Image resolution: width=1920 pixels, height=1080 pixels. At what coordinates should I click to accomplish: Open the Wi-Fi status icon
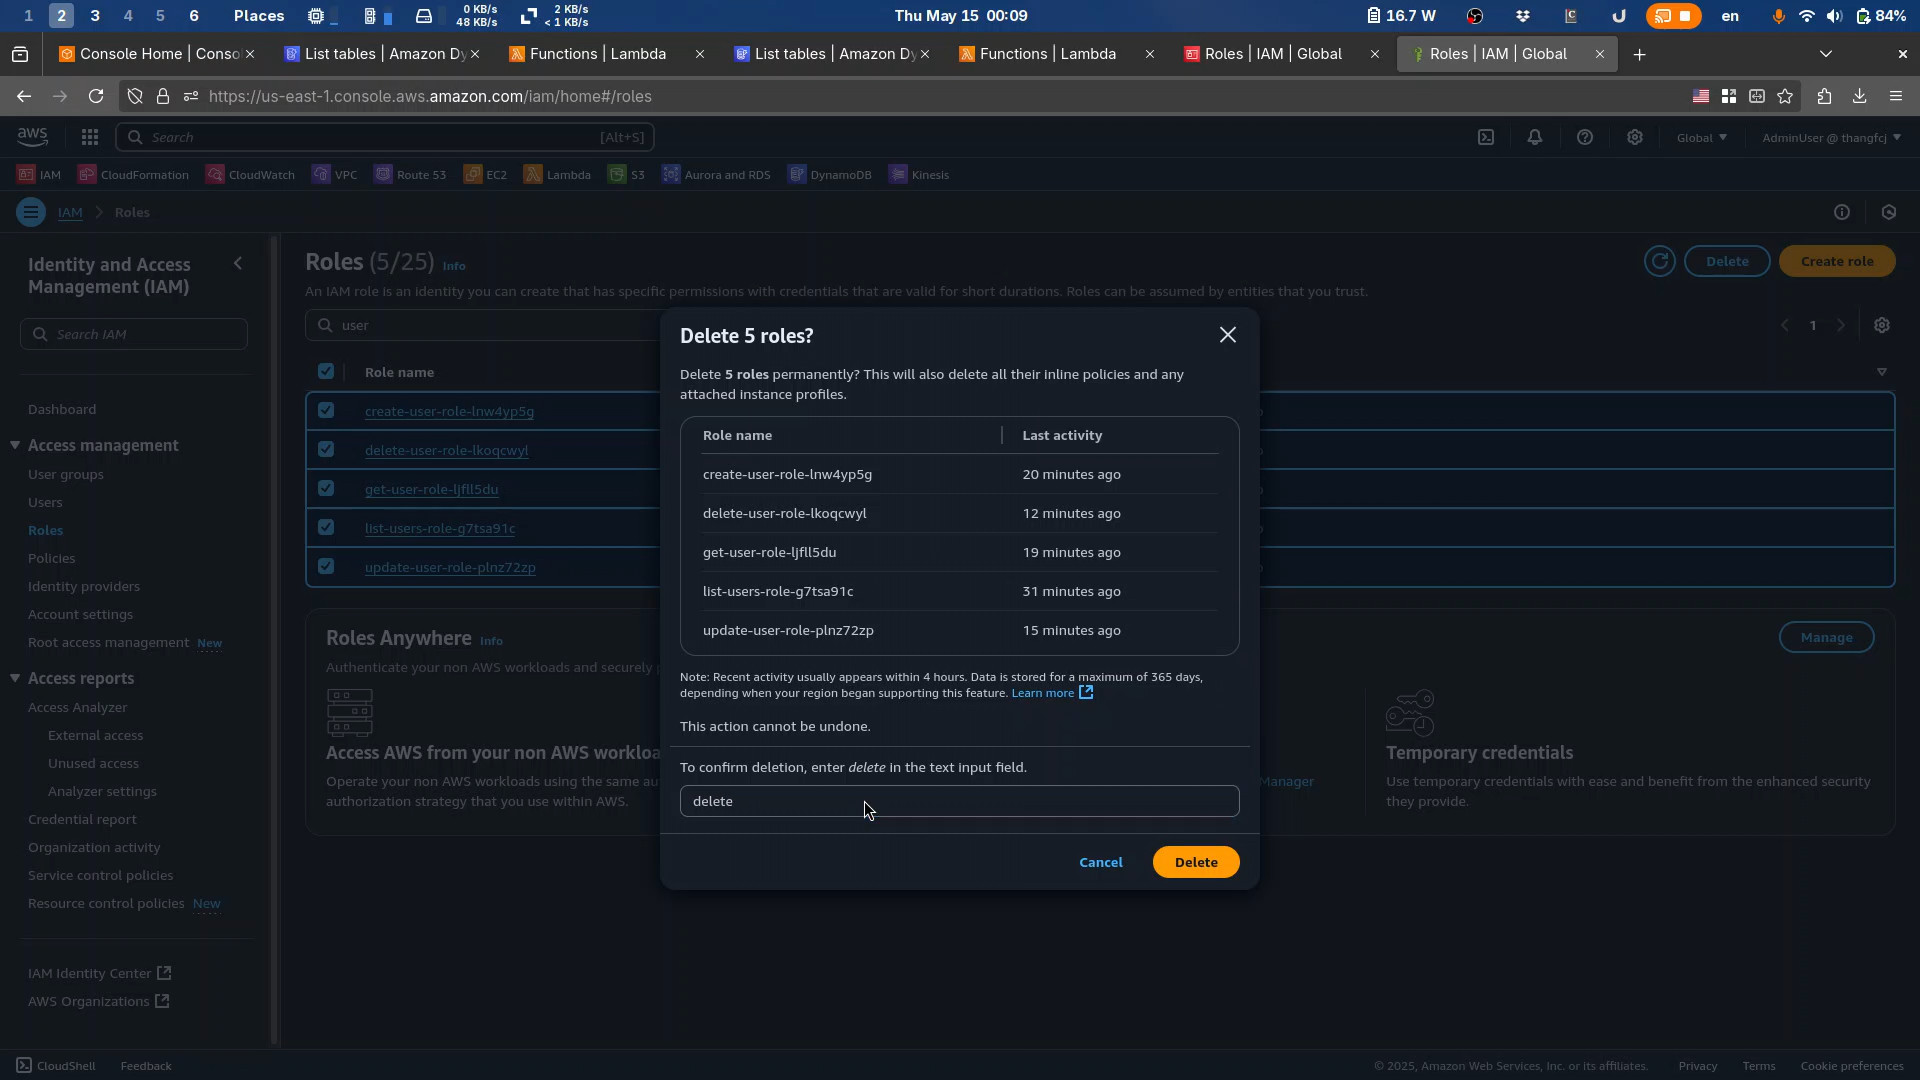[1806, 15]
